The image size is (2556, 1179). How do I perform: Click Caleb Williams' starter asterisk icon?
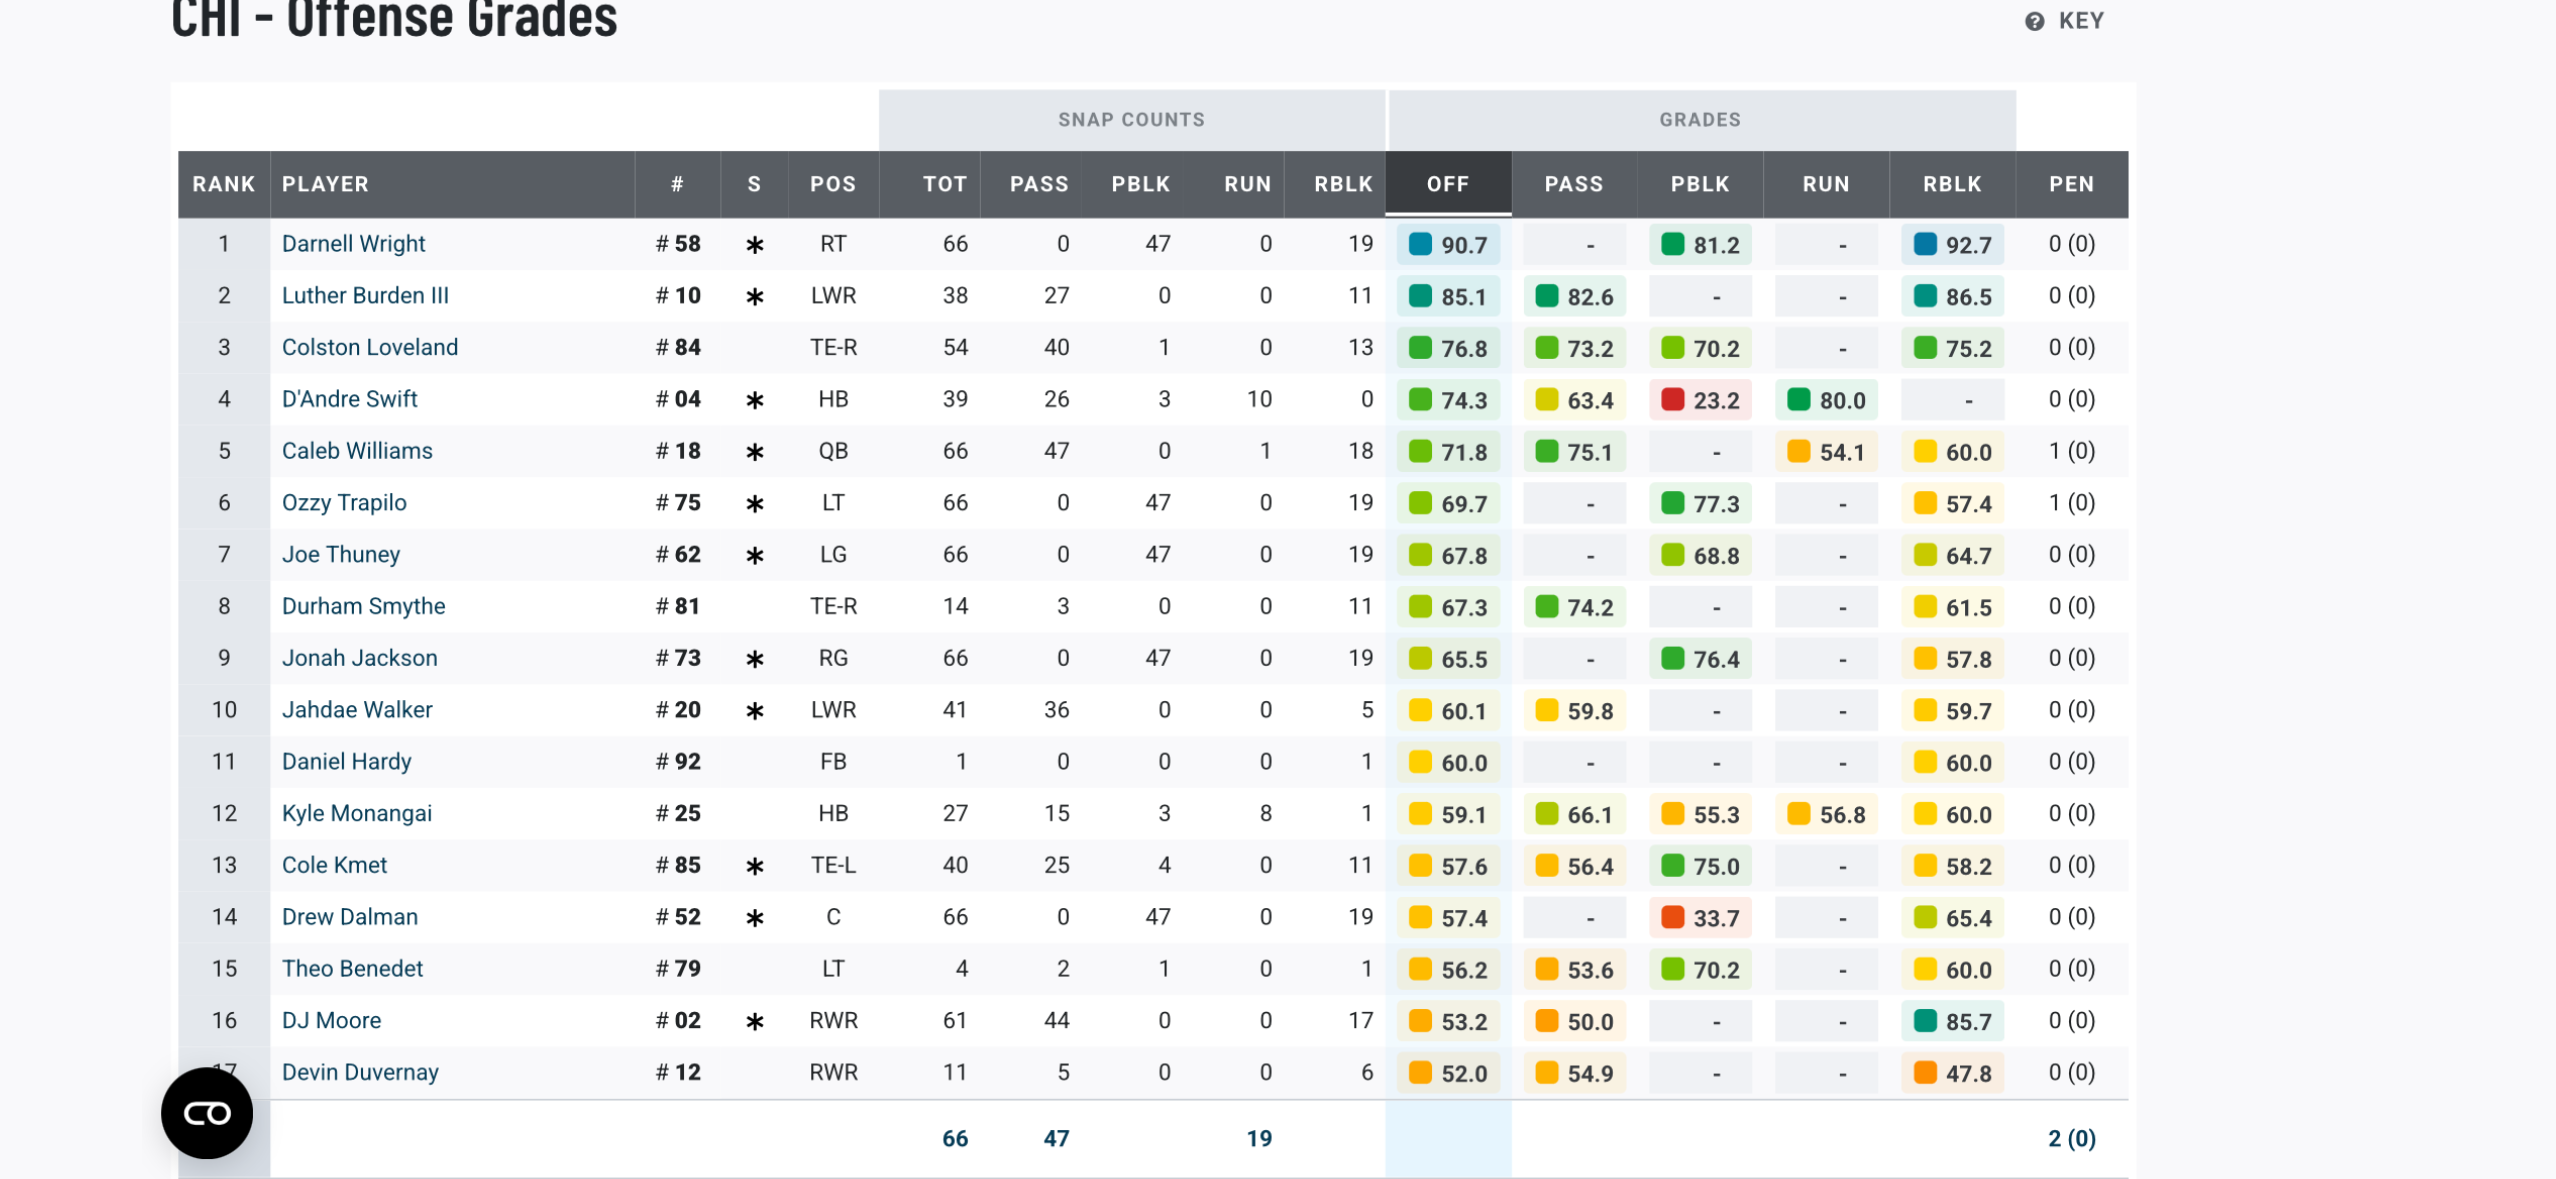click(x=755, y=452)
